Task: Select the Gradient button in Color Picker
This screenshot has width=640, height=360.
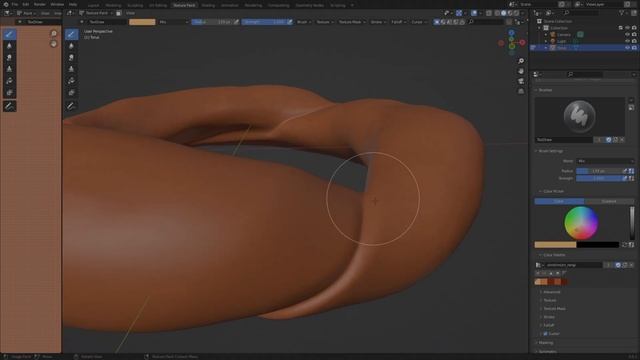Action: (x=609, y=201)
